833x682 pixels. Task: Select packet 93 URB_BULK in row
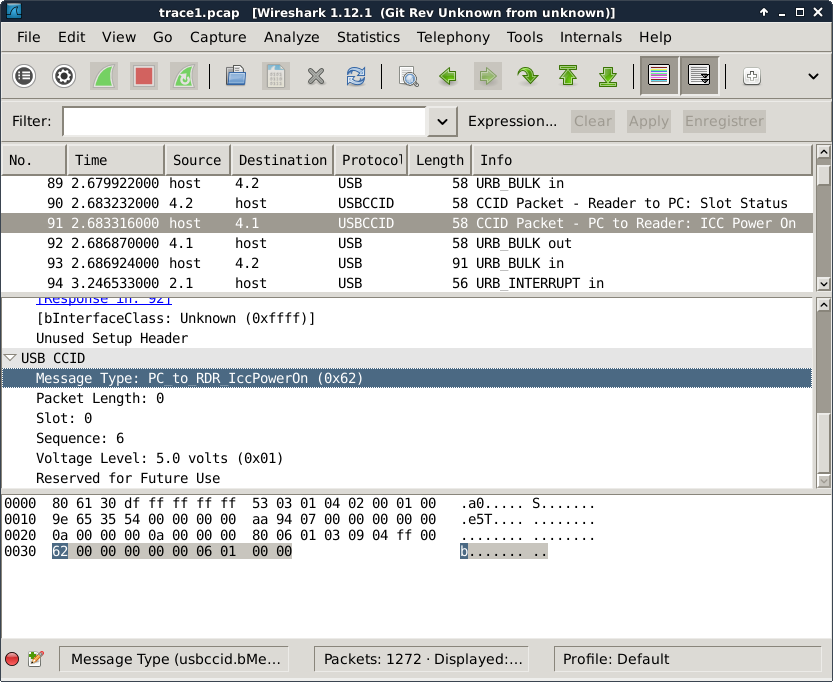[x=407, y=263]
